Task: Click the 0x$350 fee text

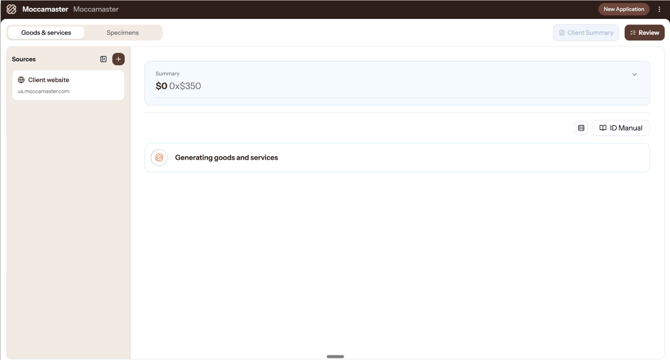Action: pyautogui.click(x=185, y=86)
